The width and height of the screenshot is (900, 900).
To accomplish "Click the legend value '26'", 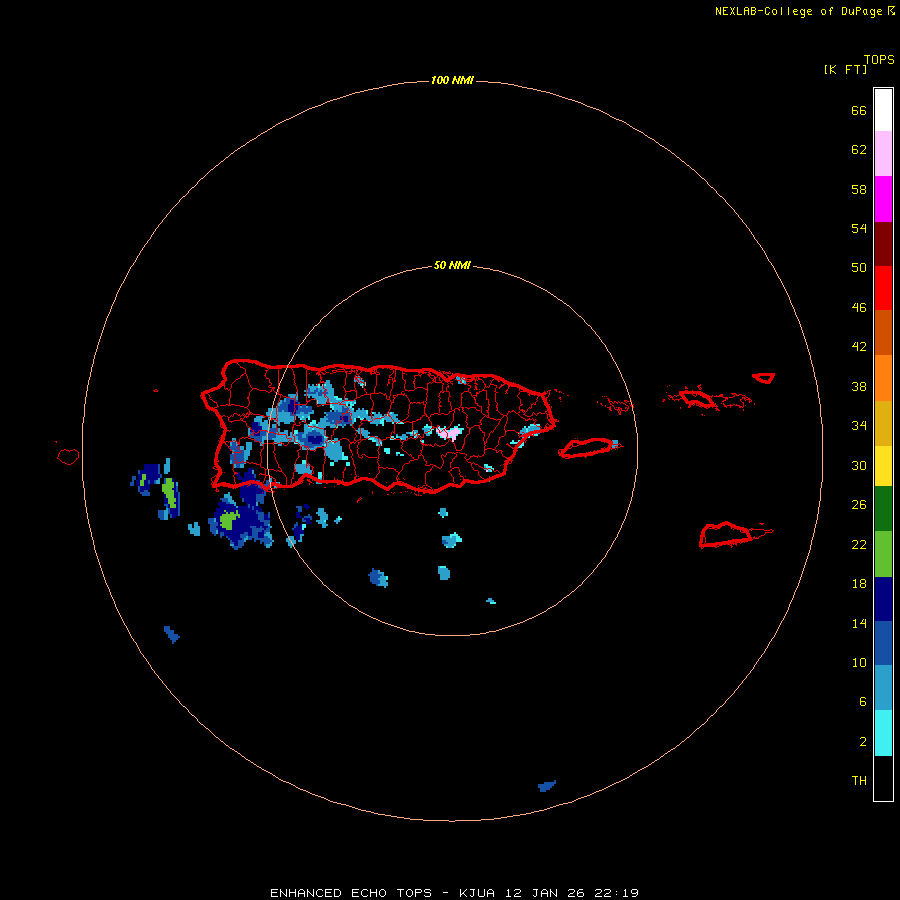I will tap(859, 505).
